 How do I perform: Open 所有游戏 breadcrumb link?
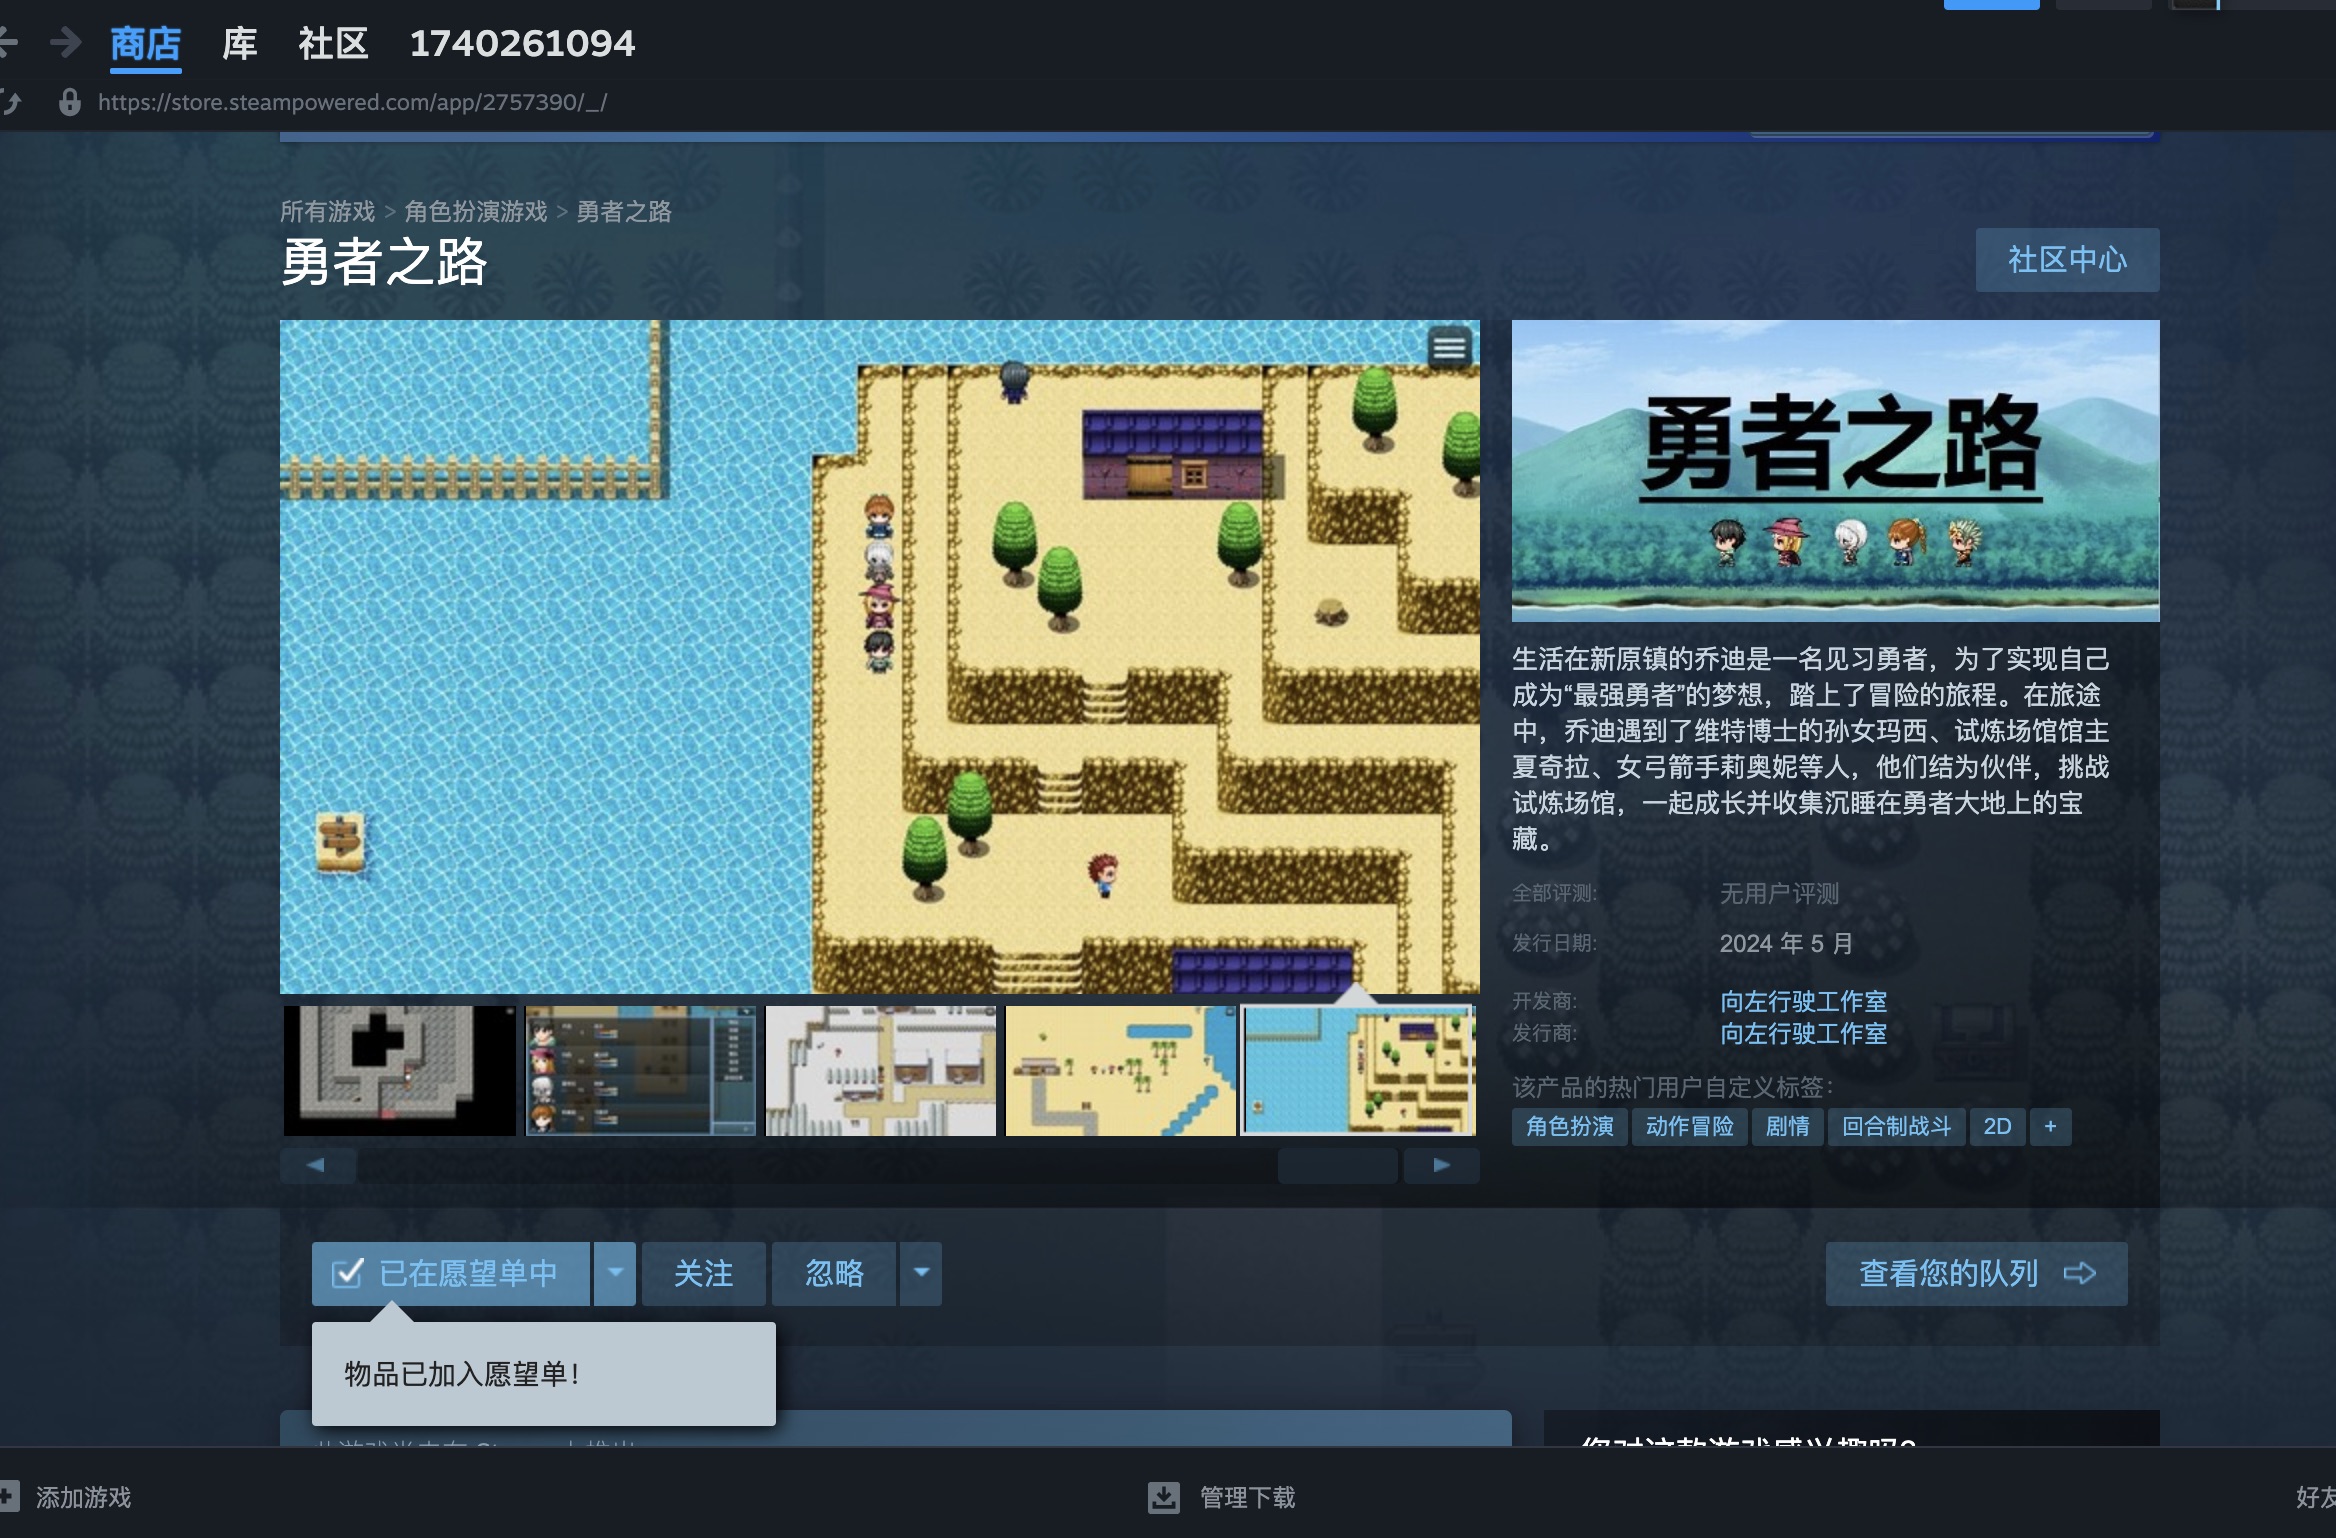point(327,211)
